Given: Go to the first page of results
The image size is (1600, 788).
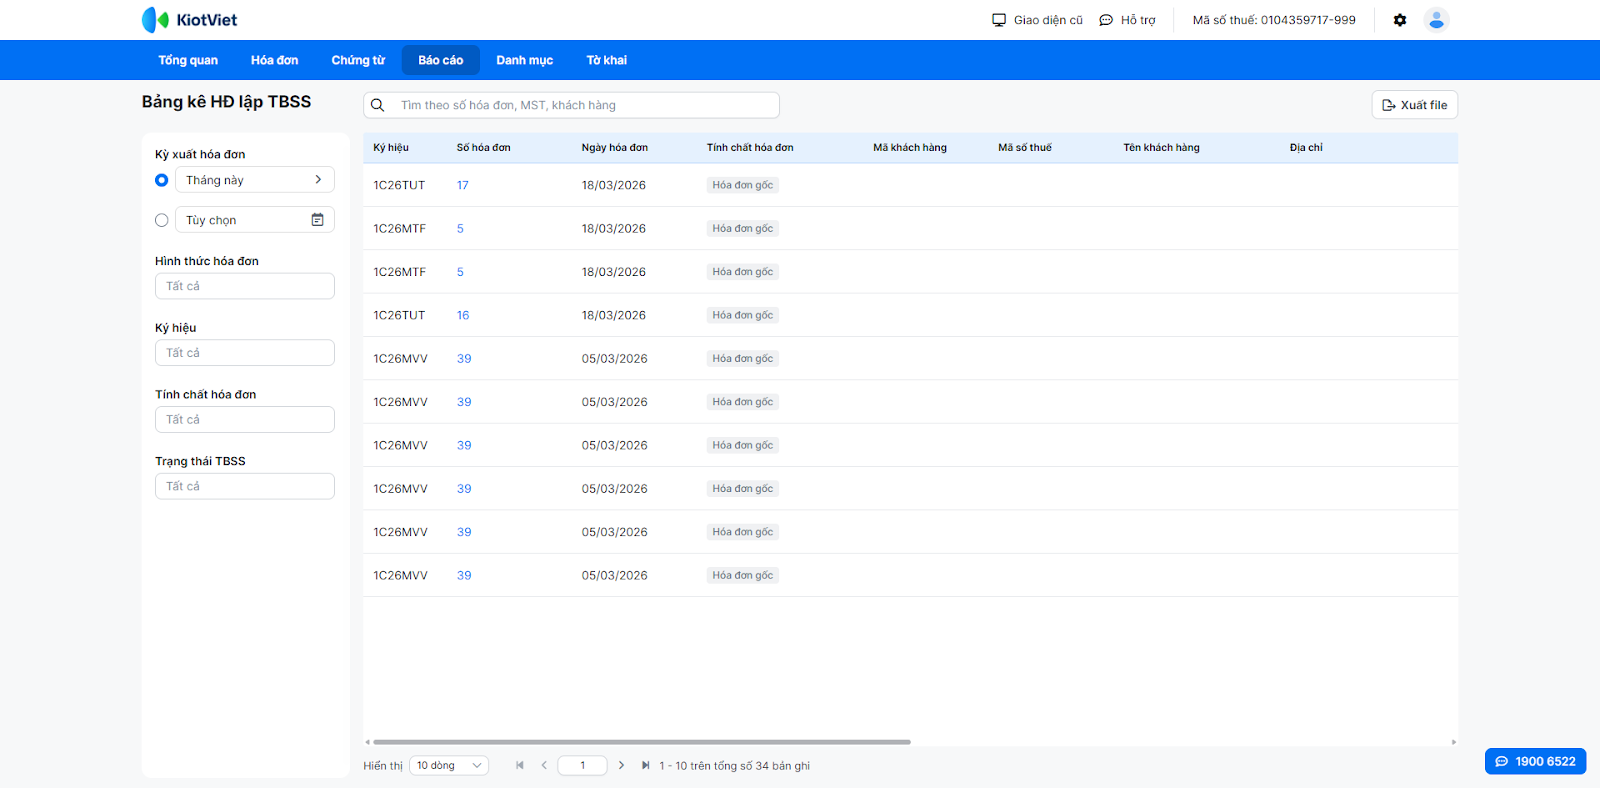Looking at the screenshot, I should pos(520,765).
